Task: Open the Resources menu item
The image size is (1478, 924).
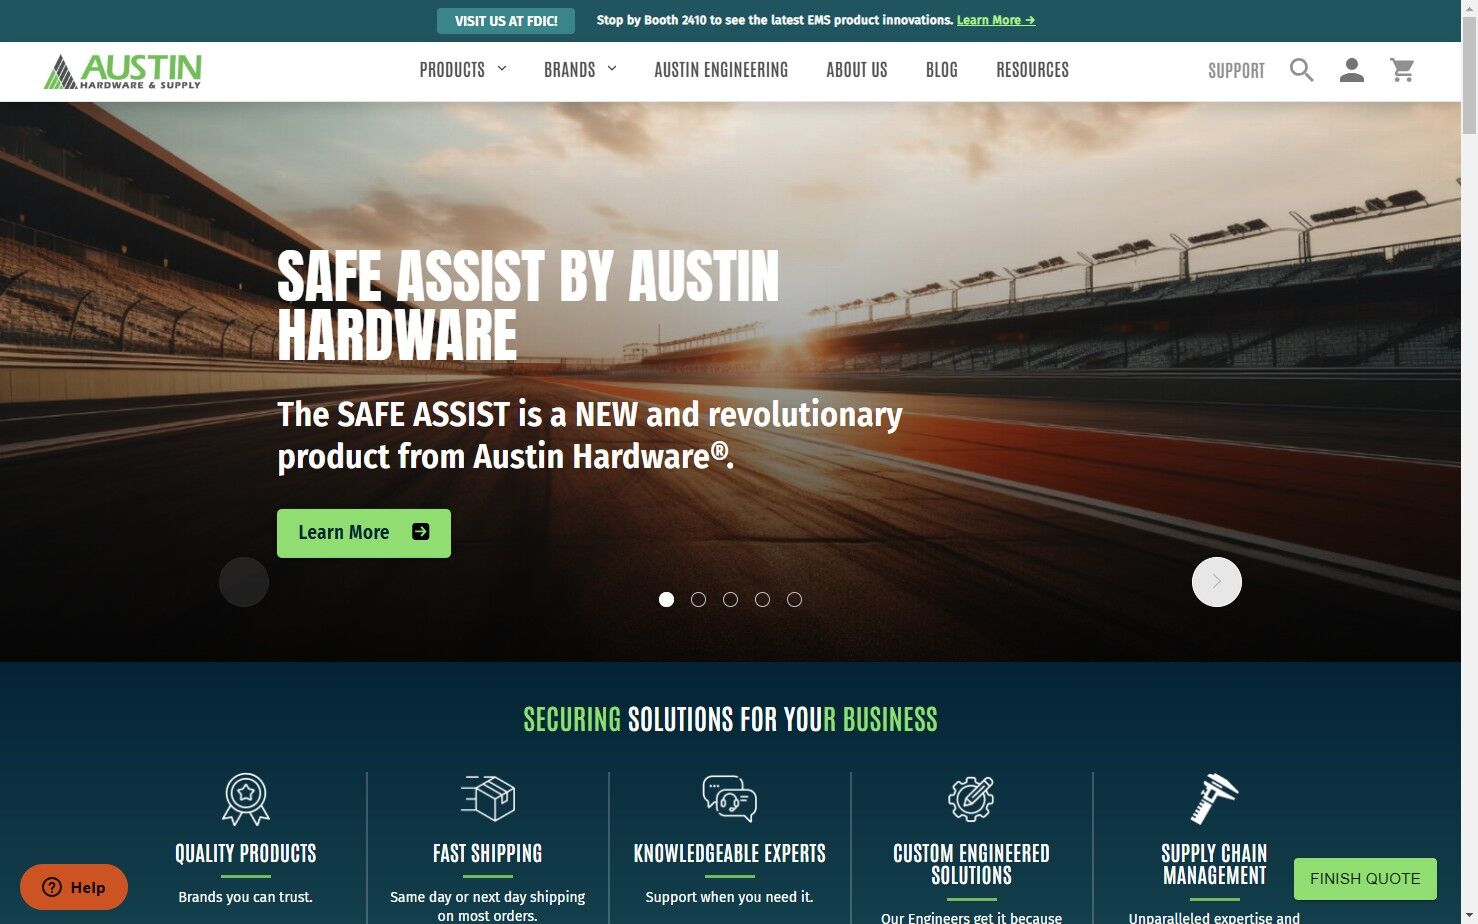Action: (1033, 70)
